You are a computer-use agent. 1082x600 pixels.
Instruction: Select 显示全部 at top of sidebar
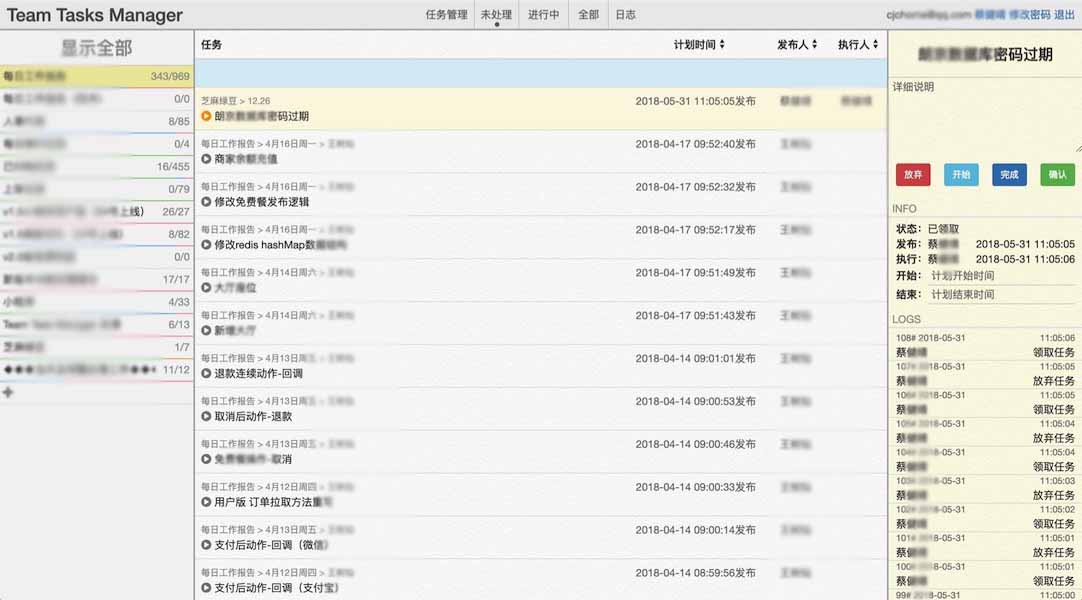coord(96,48)
